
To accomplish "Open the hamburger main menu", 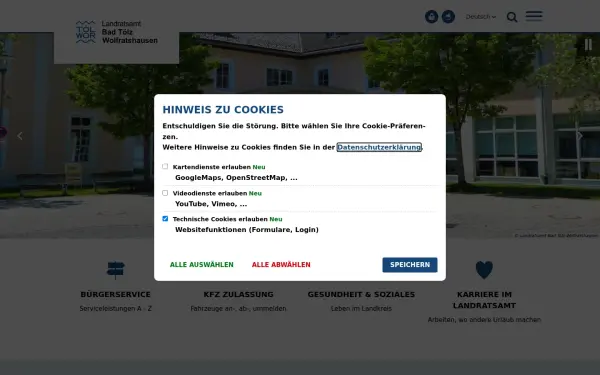I will pyautogui.click(x=534, y=16).
